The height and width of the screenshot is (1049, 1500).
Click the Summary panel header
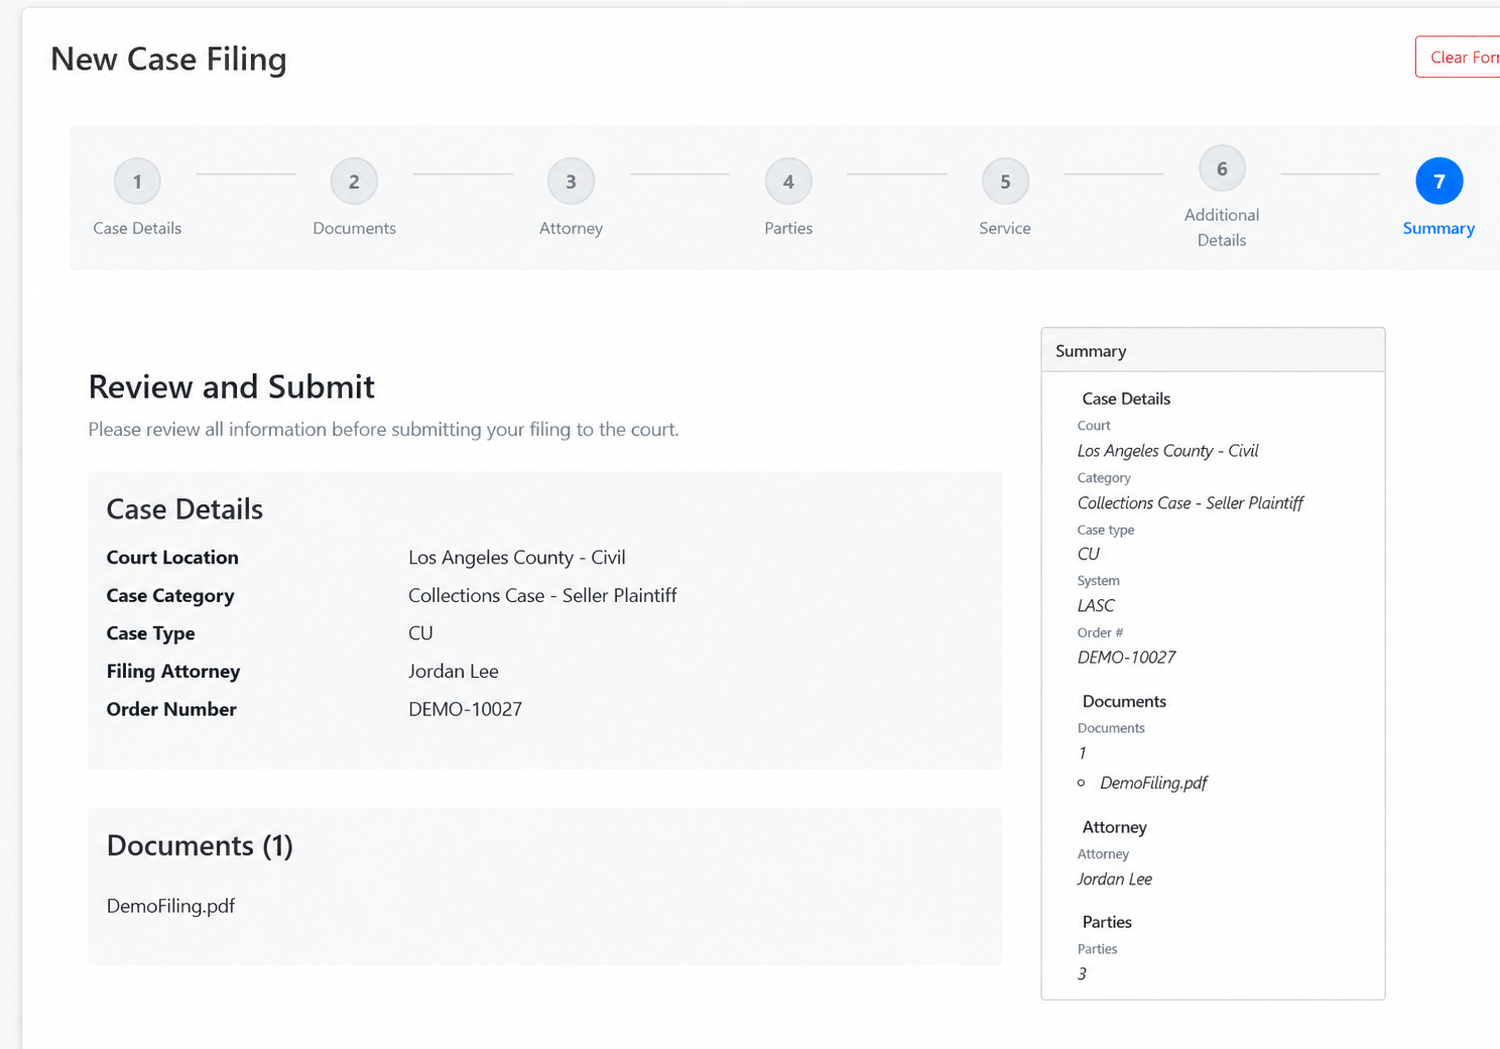1213,351
